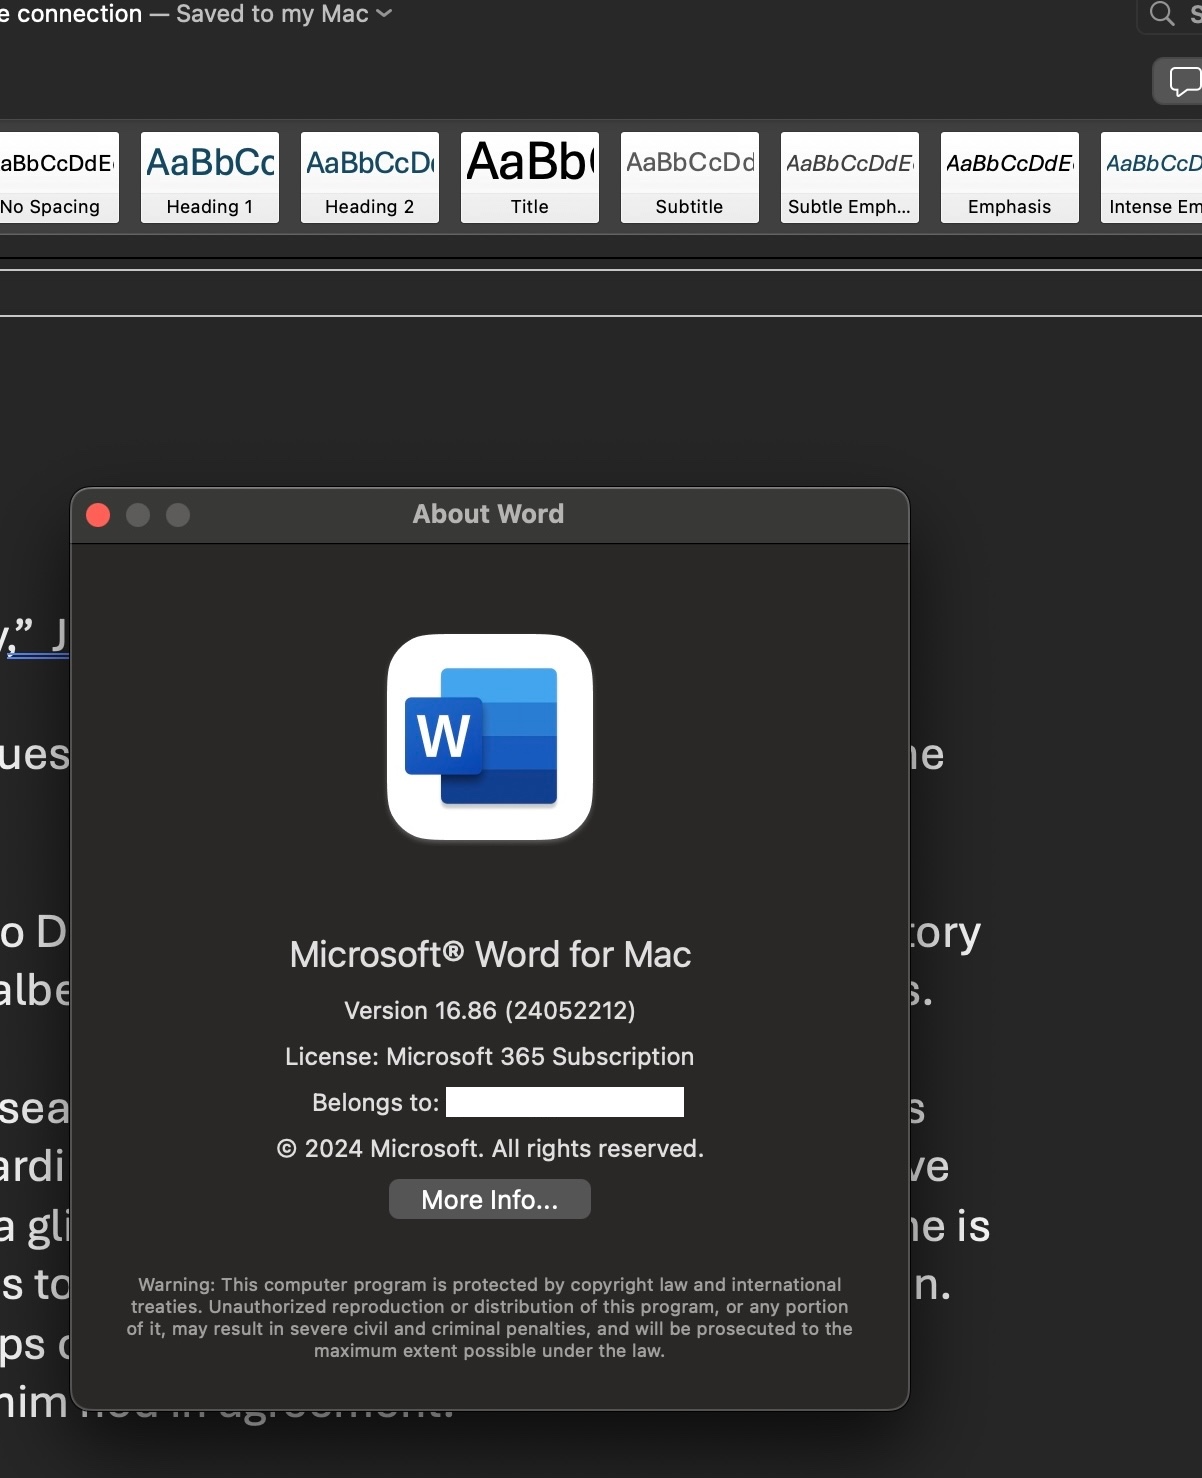Click the Saved to my Mac status text
This screenshot has width=1202, height=1478.
[272, 14]
